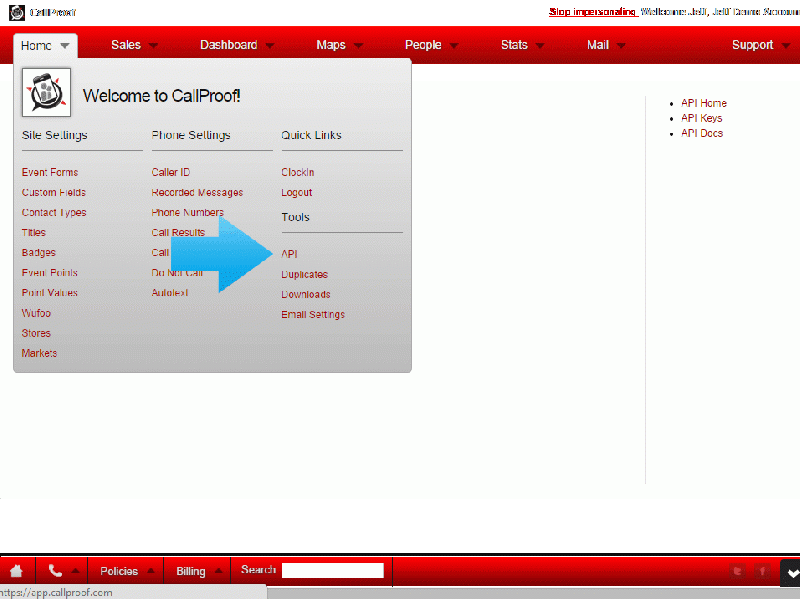
Task: Click the CallProof logo in the welcome panel
Action: [46, 93]
